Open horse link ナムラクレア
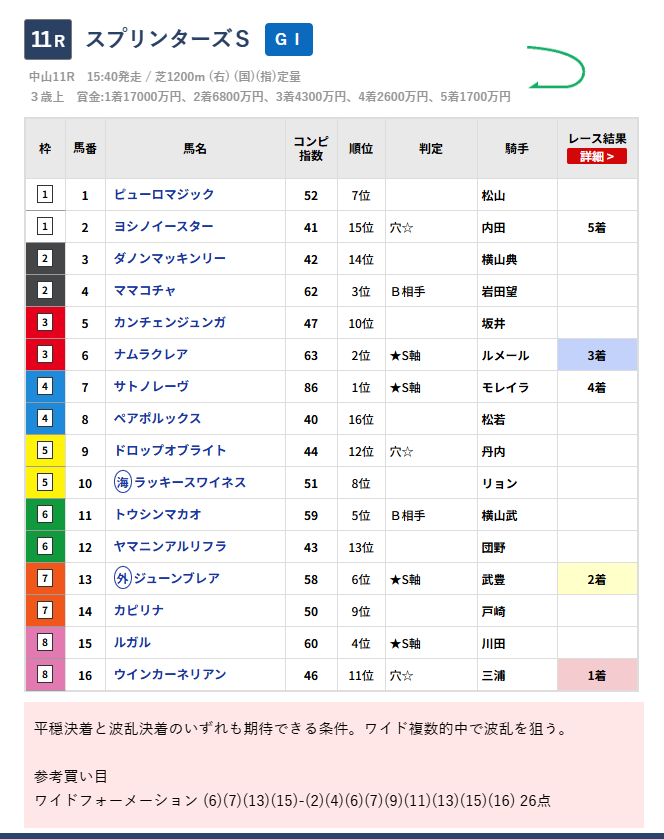The width and height of the screenshot is (664, 839). click(x=151, y=355)
